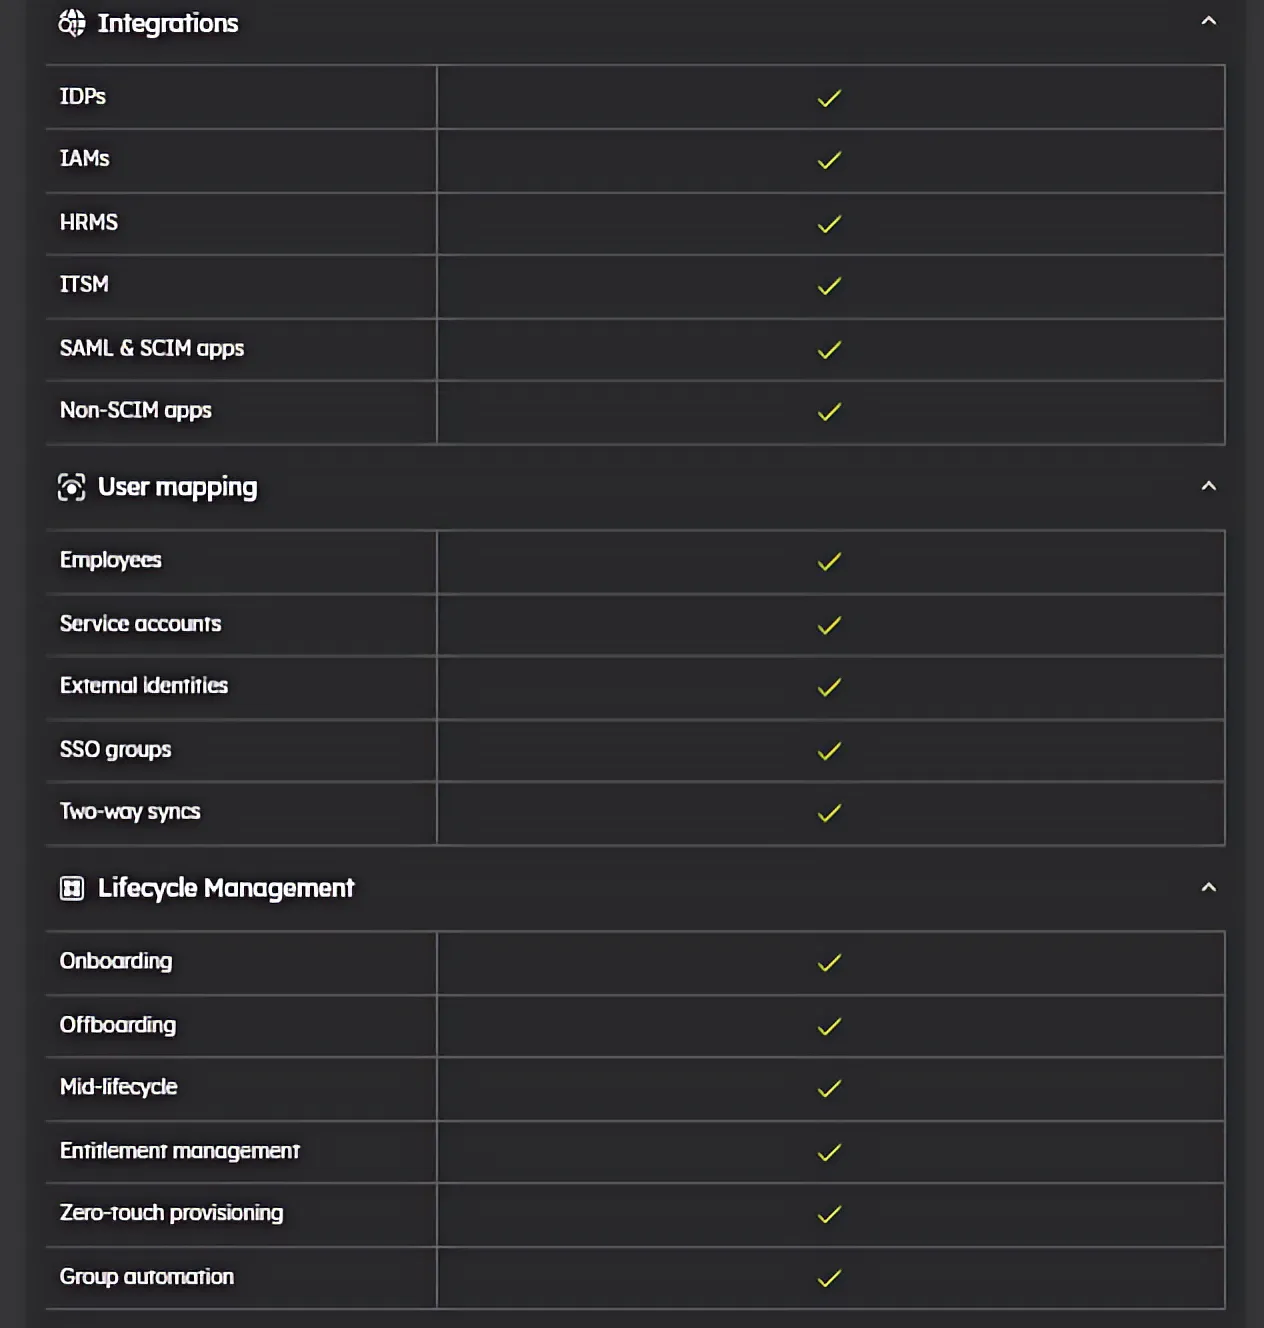Click the User mapping crosshair icon
The height and width of the screenshot is (1328, 1264).
point(72,487)
